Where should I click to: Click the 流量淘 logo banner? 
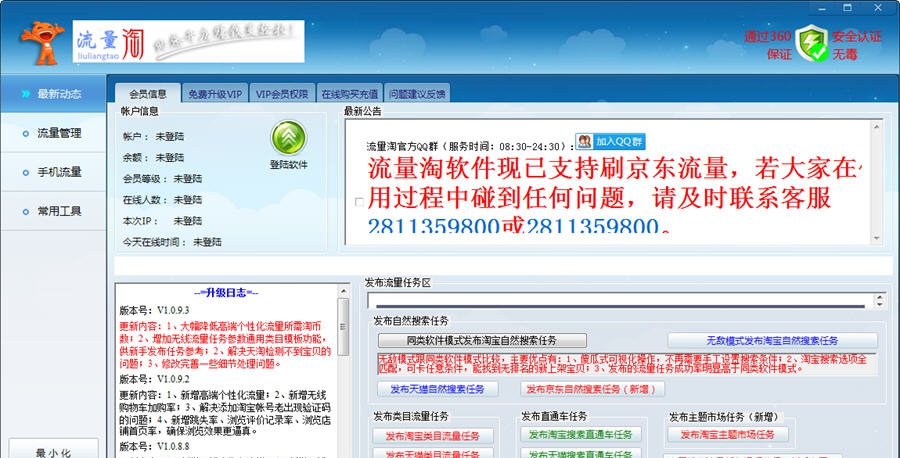pyautogui.click(x=188, y=41)
